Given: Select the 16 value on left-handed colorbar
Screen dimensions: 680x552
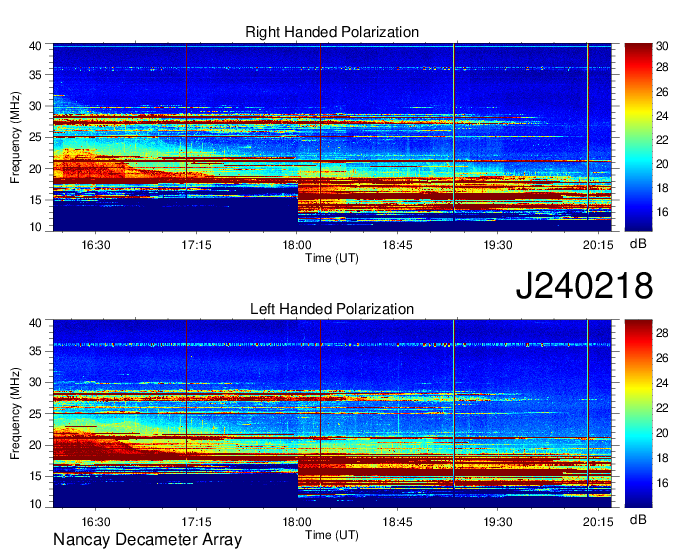Looking at the screenshot, I should (662, 483).
